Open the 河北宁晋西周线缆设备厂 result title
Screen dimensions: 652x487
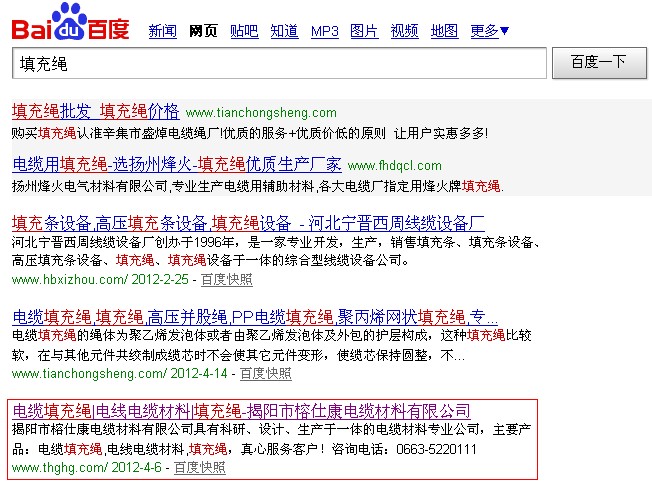click(248, 223)
